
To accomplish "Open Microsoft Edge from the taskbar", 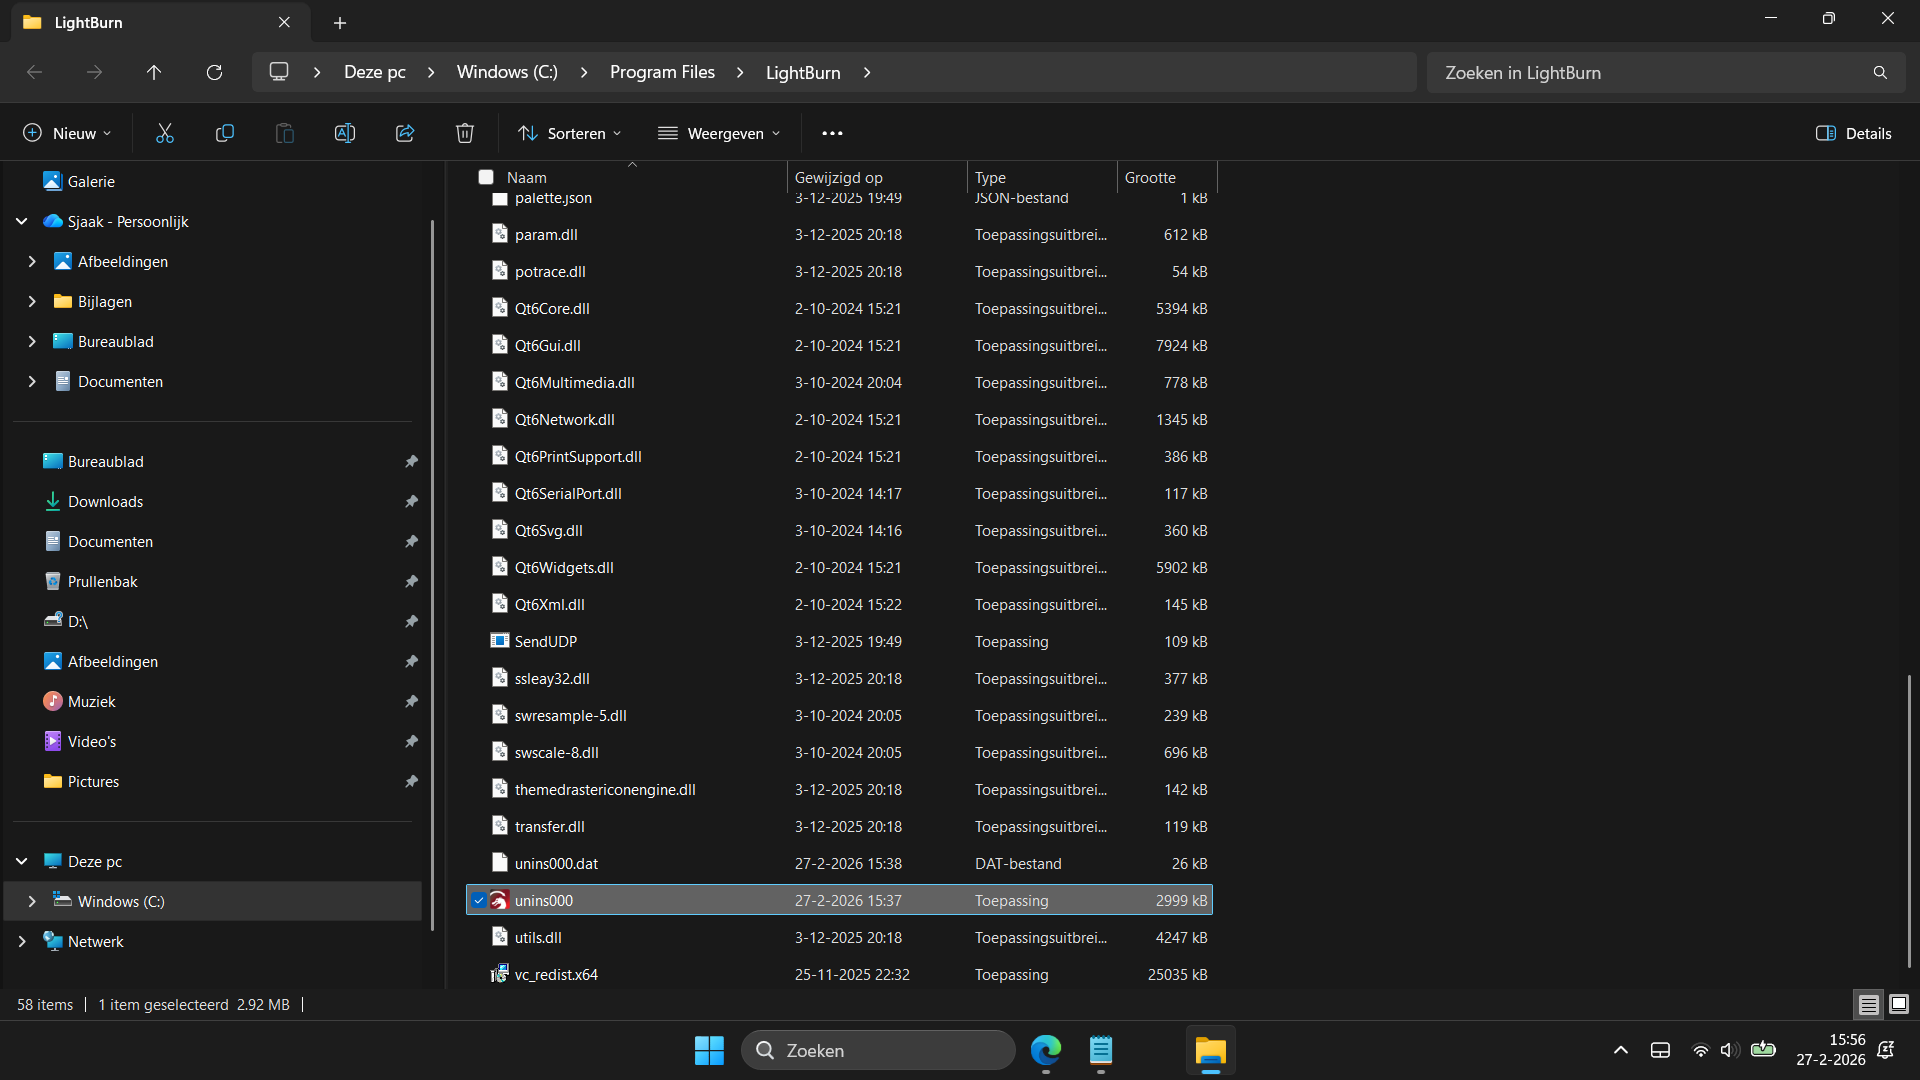I will pyautogui.click(x=1046, y=1050).
